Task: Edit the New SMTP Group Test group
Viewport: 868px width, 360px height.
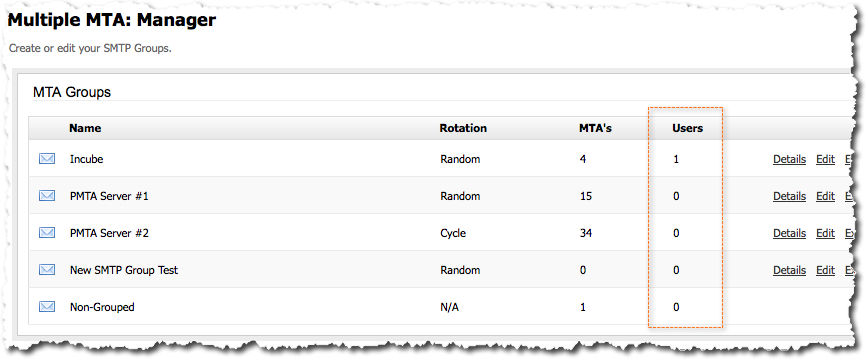Action: click(825, 270)
